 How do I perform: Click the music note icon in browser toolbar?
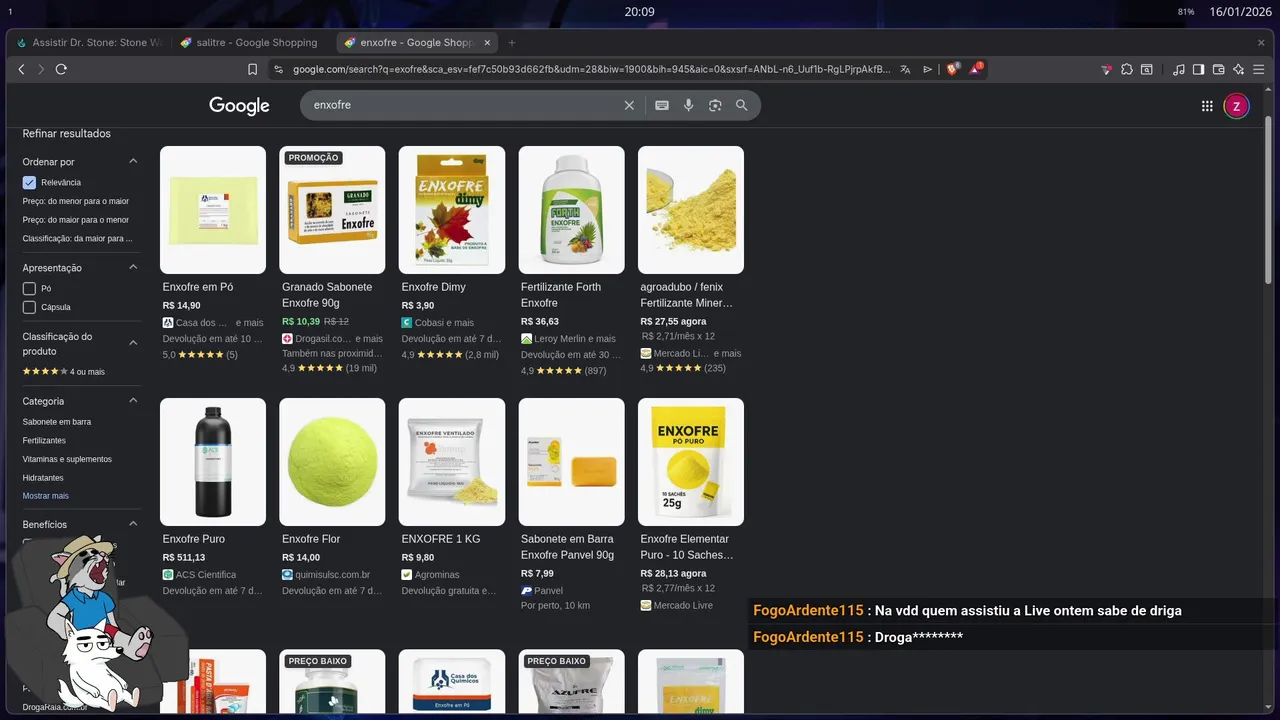pyautogui.click(x=1179, y=69)
